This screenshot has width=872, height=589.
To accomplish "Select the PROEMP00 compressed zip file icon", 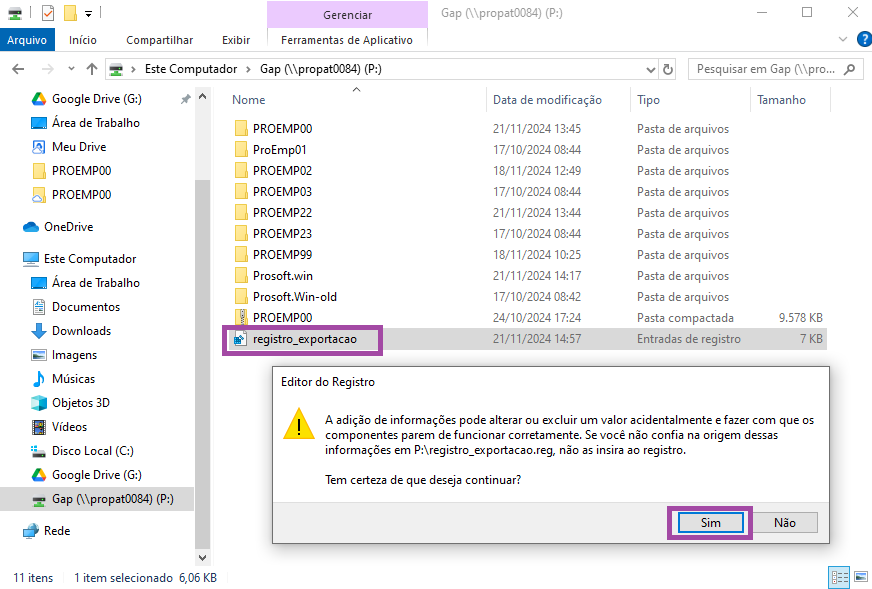I will pos(241,318).
